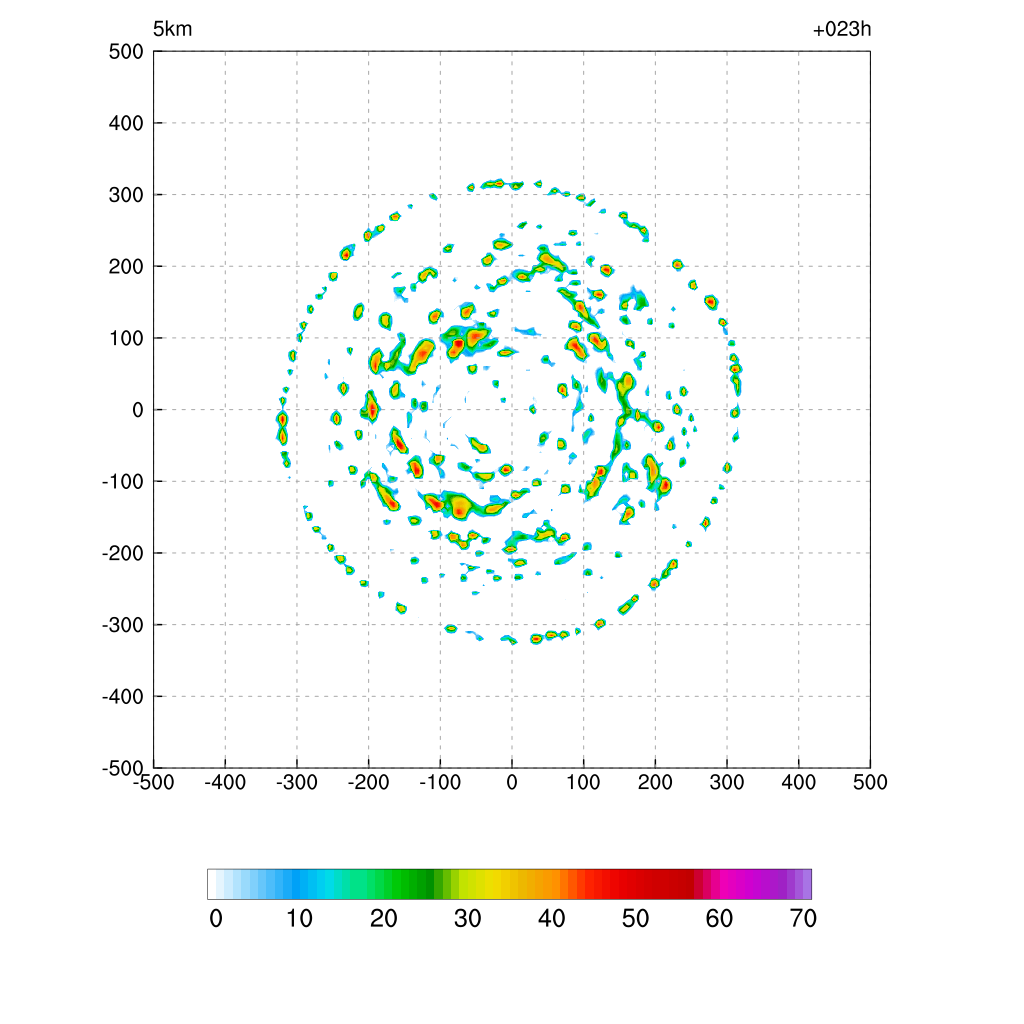Viewport: 1024px width, 1024px height.
Task: Click the colorbar label '40'
Action: click(x=552, y=919)
